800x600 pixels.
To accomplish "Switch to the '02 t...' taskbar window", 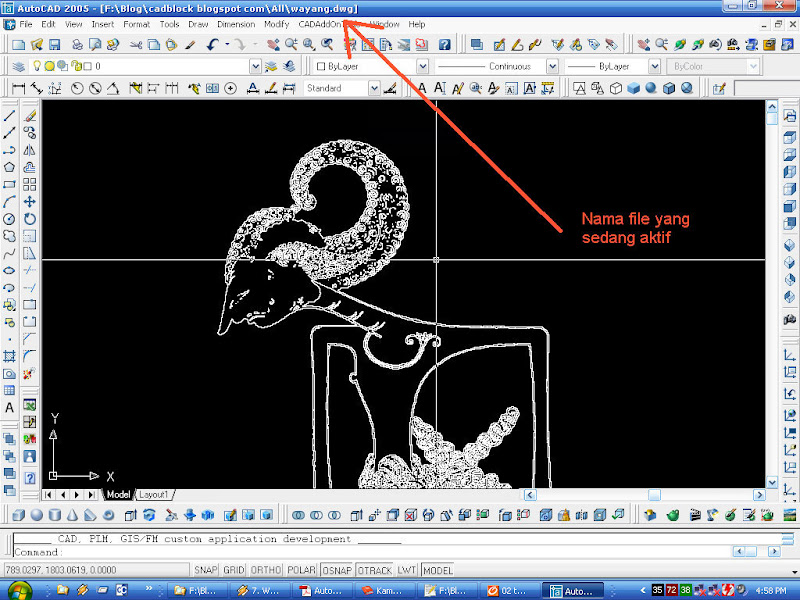I will 510,591.
